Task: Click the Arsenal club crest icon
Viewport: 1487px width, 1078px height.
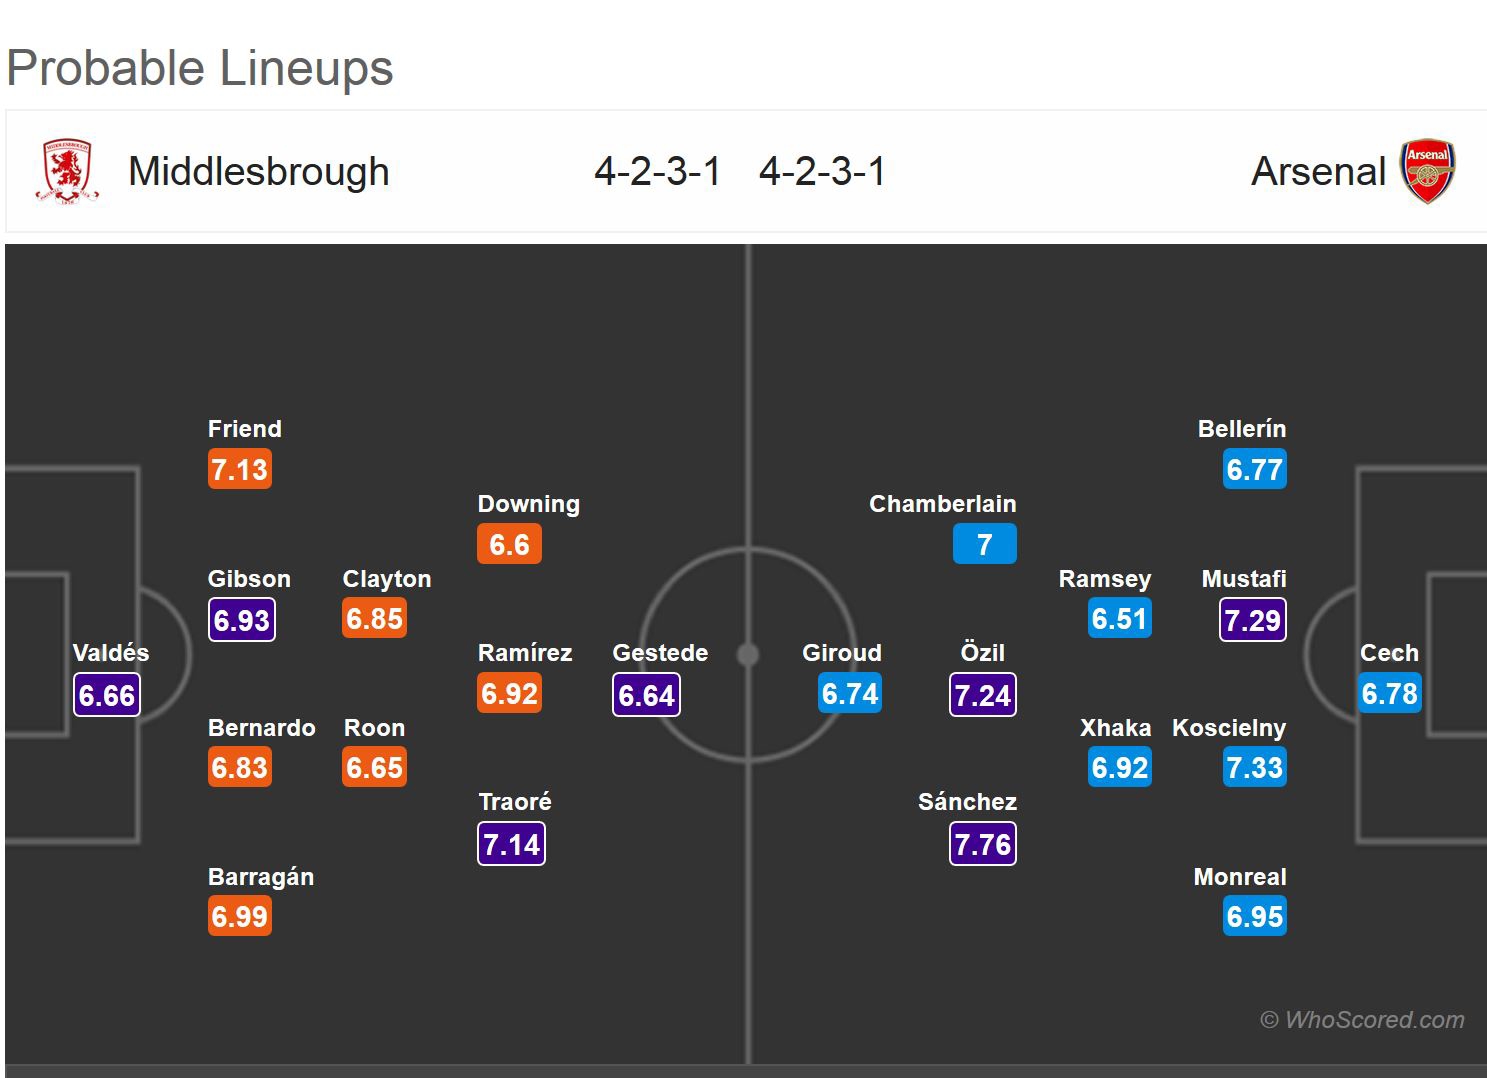Action: coord(1427,172)
